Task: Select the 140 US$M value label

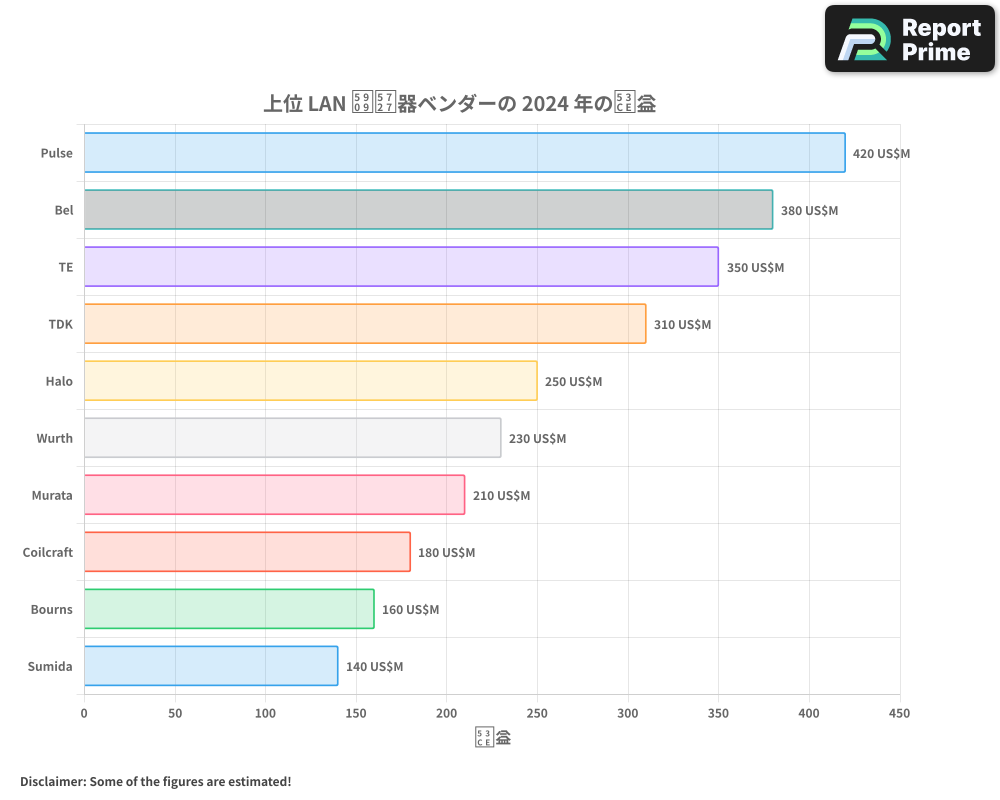Action: pyautogui.click(x=374, y=667)
